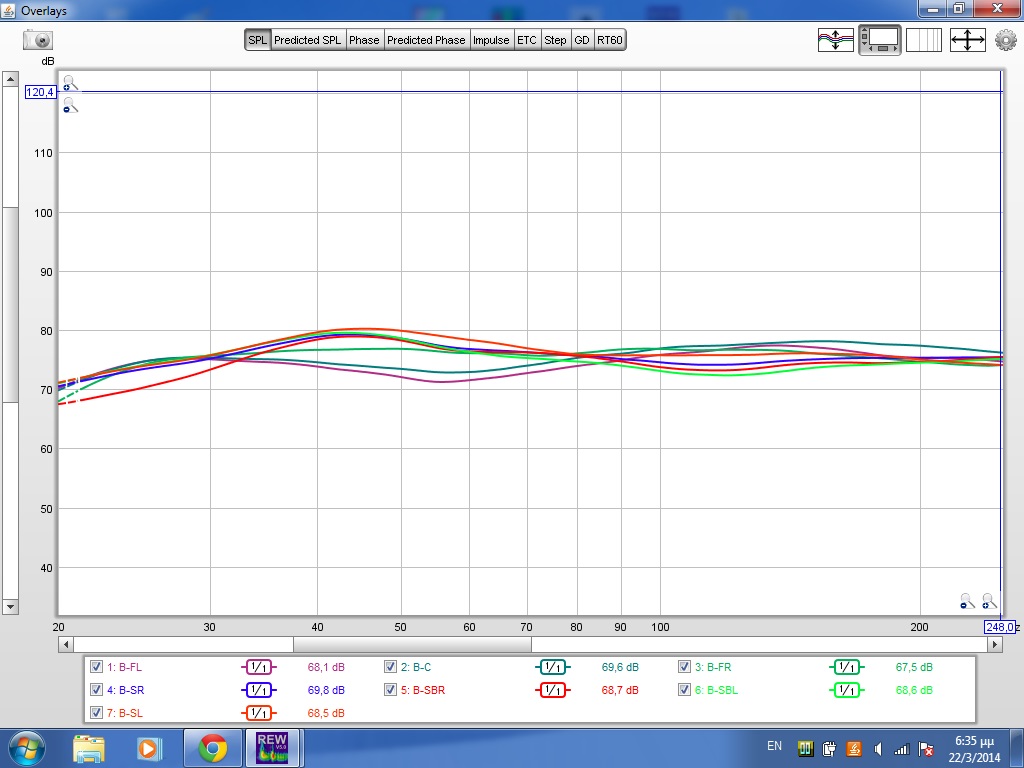Switch to the RT60 tab

pyautogui.click(x=610, y=40)
